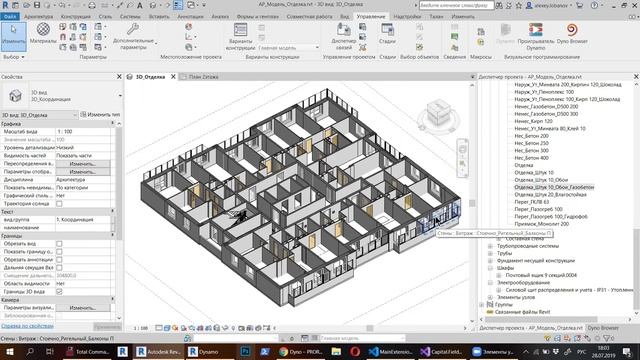The height and width of the screenshot is (360, 640).
Task: Click the Масштаб вида value 1 : 100
Action: 83,132
